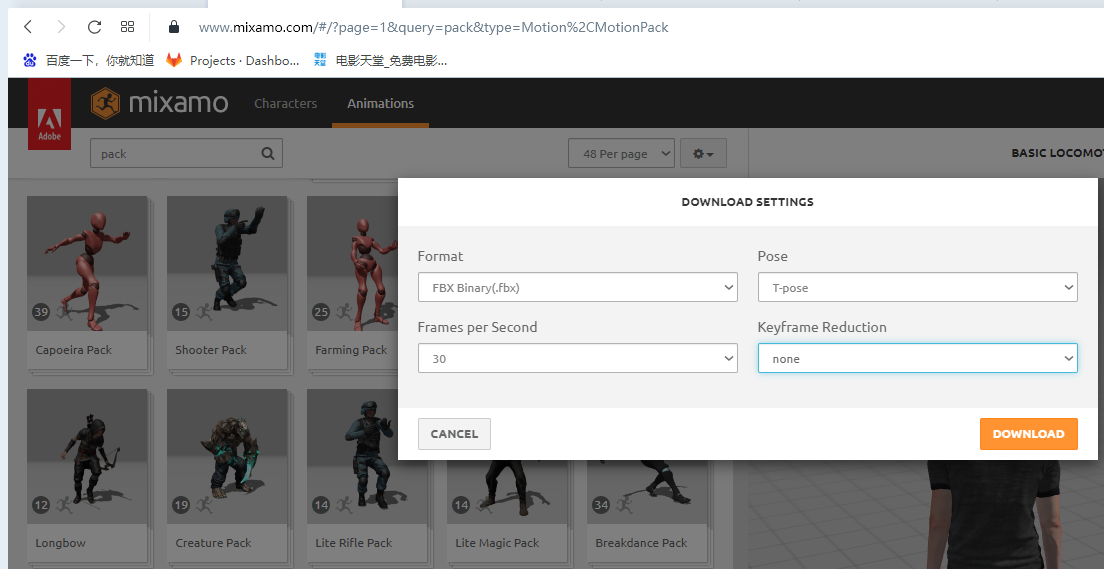Click the running figure icon on Shooter Pack
The image size is (1104, 569).
click(x=203, y=312)
